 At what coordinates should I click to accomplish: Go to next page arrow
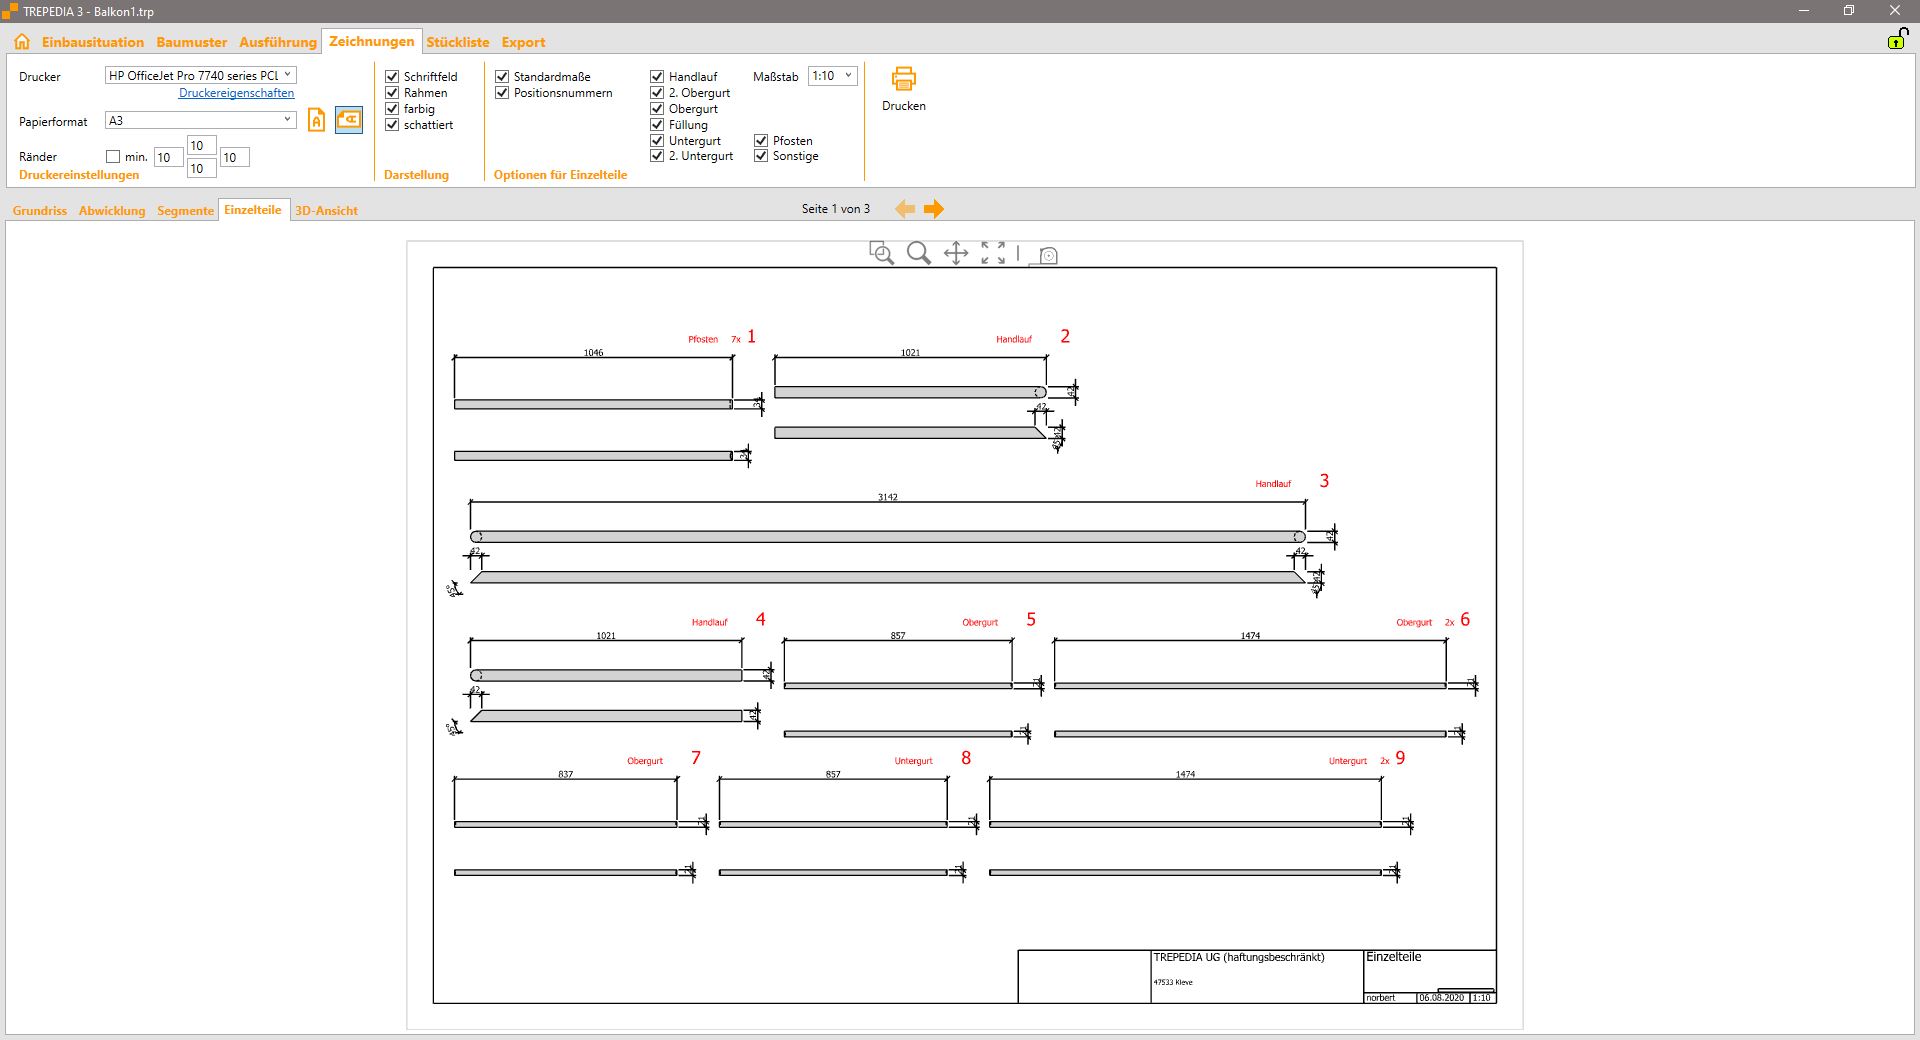coord(934,209)
